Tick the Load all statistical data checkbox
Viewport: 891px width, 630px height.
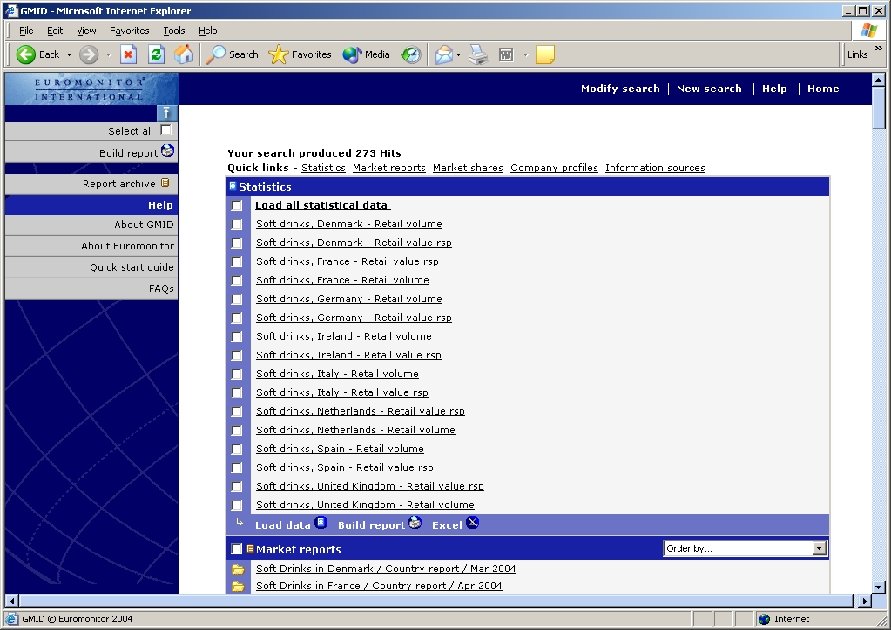tap(237, 206)
